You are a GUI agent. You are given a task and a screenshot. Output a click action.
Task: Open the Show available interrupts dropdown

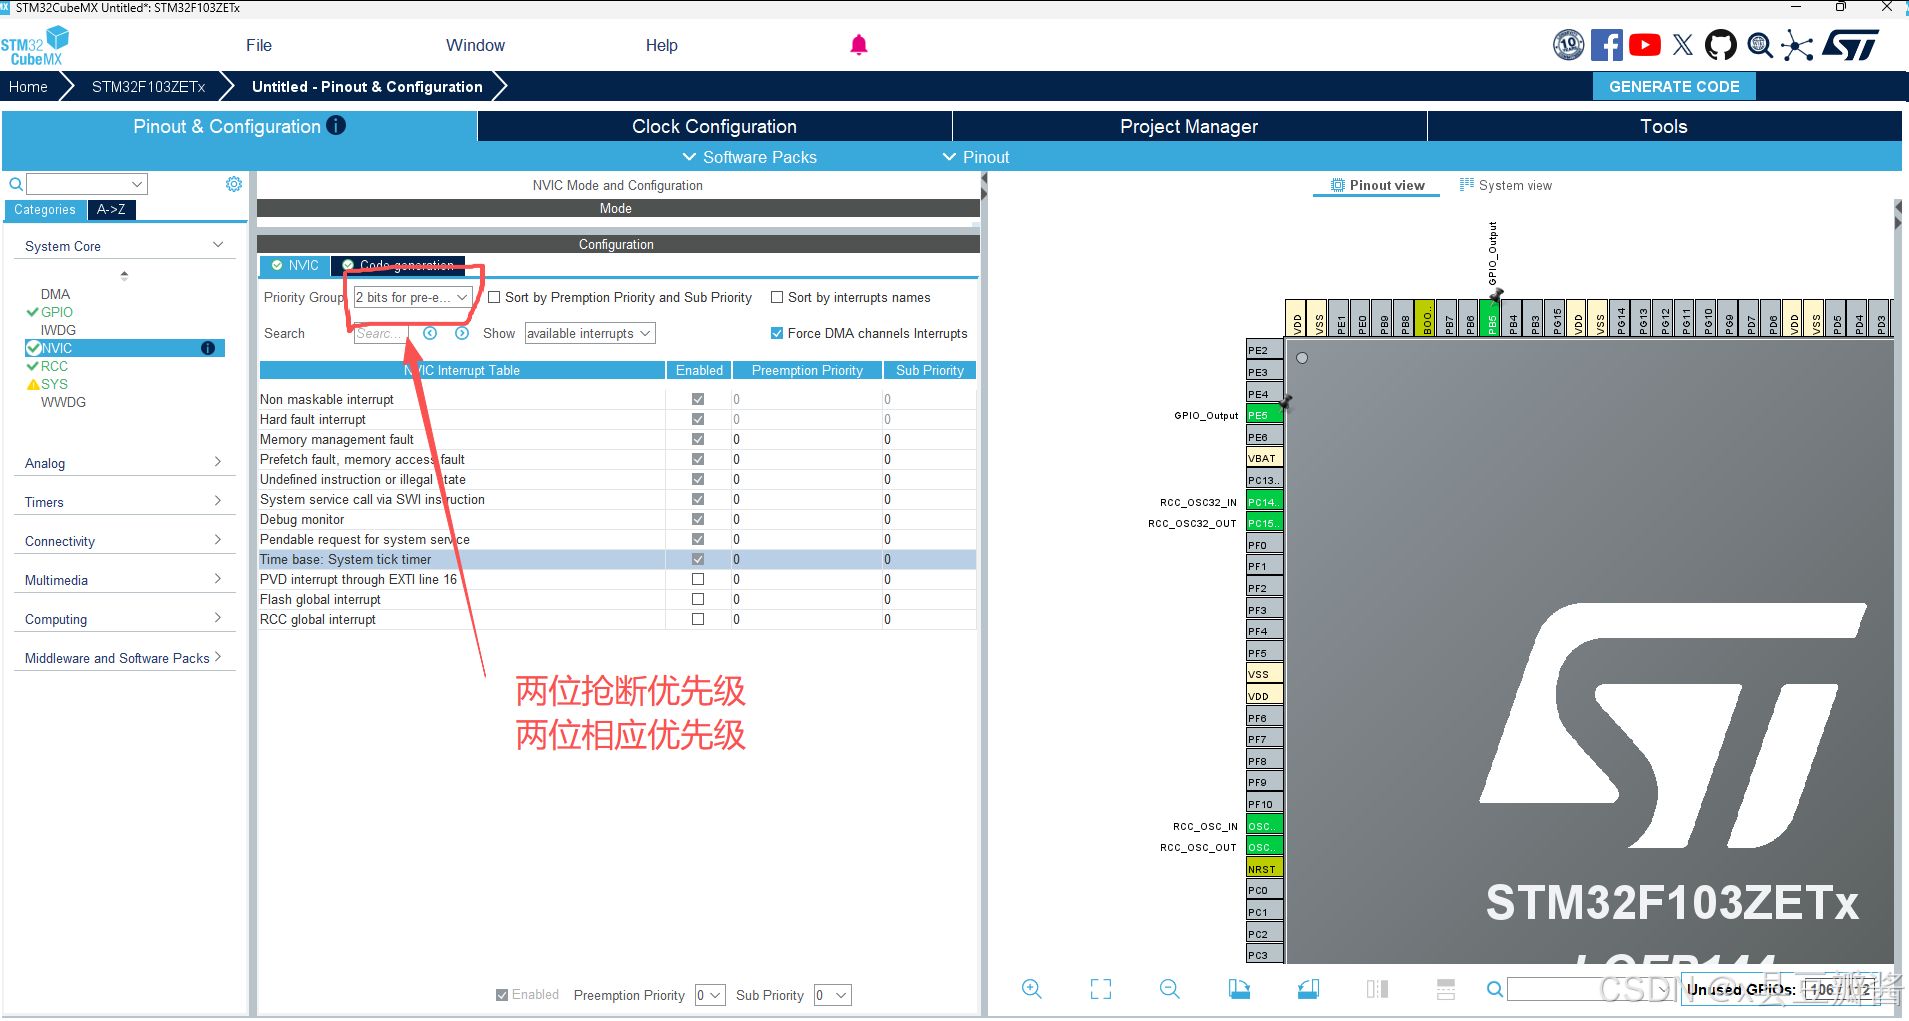590,333
